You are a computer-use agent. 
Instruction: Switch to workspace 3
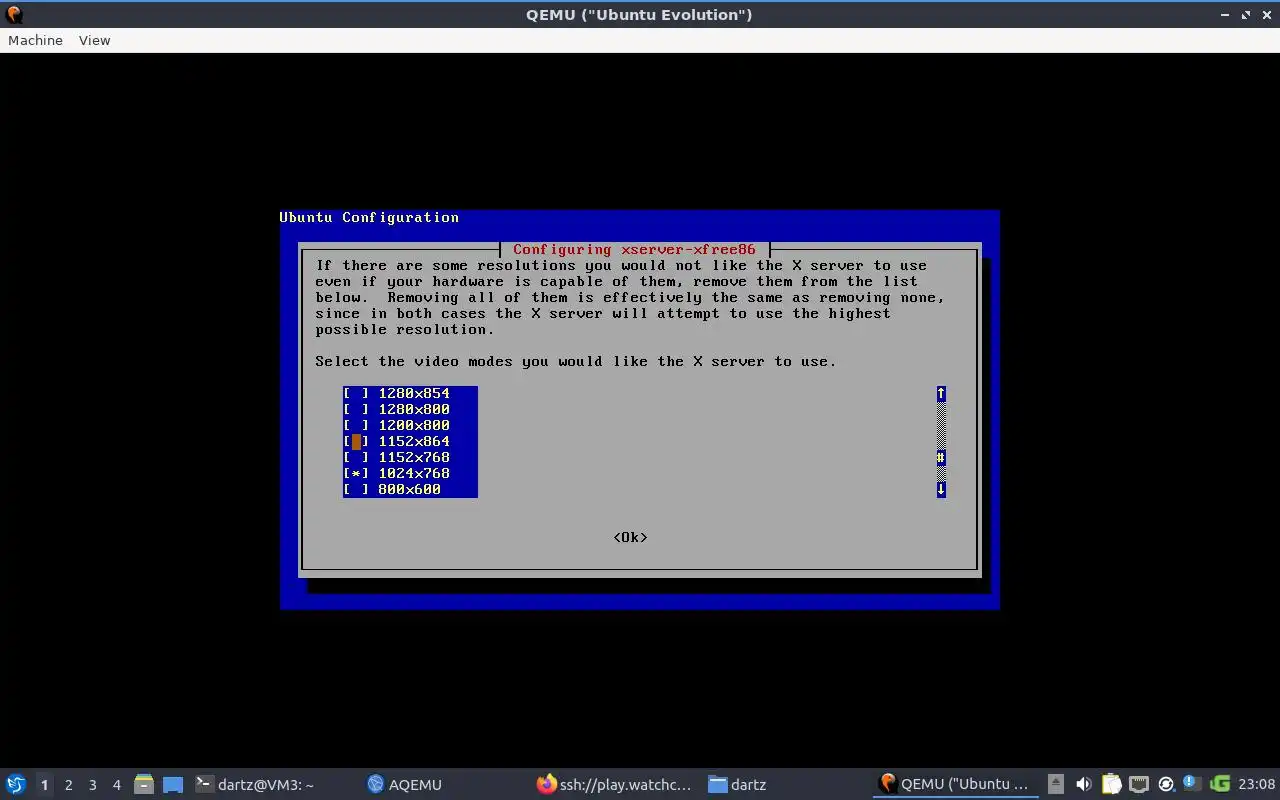(92, 785)
